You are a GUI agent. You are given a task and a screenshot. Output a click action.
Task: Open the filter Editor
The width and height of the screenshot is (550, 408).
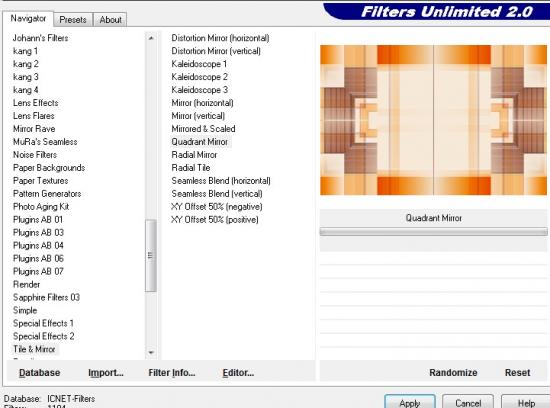point(238,373)
